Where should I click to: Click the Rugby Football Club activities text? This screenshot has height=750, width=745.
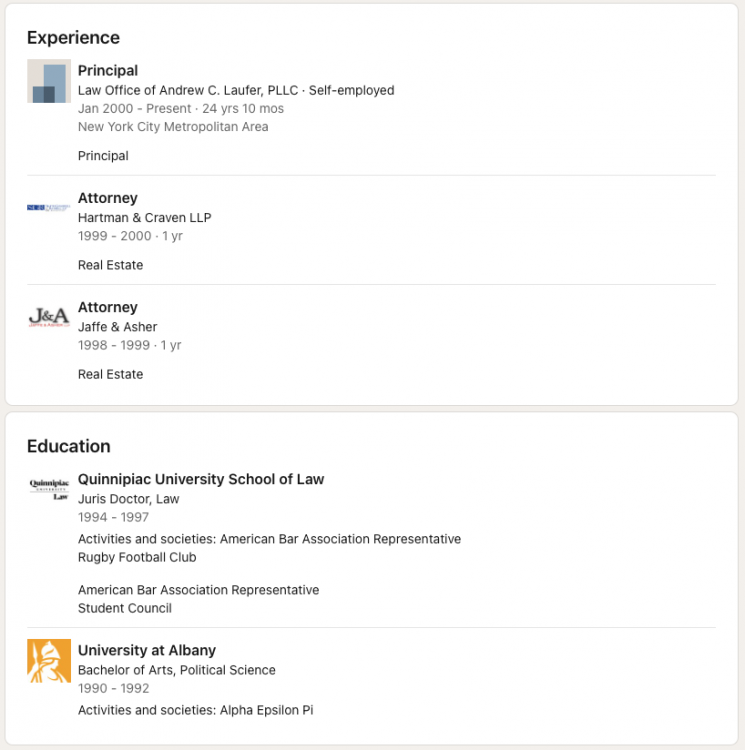(x=137, y=557)
